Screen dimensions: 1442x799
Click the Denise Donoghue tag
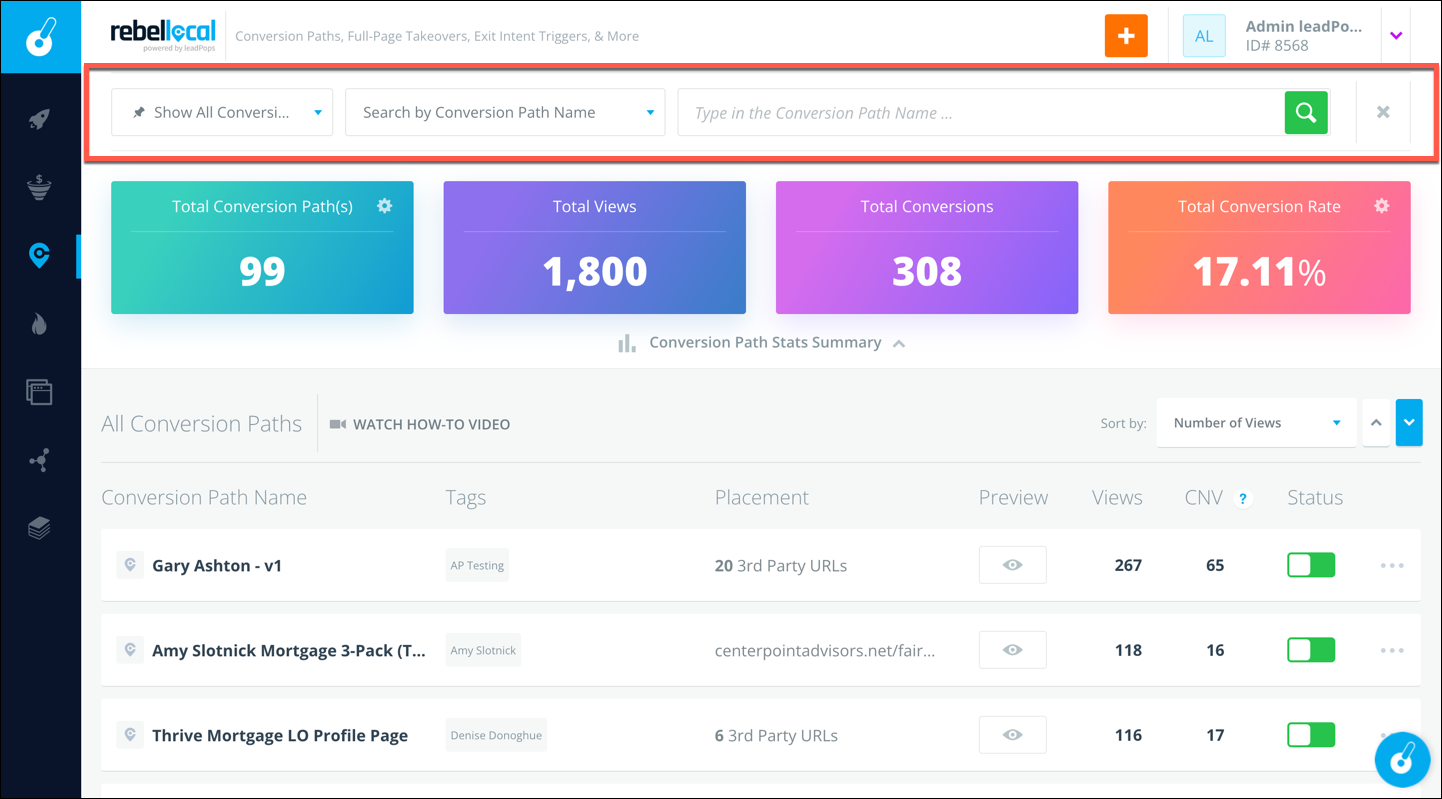coord(496,735)
